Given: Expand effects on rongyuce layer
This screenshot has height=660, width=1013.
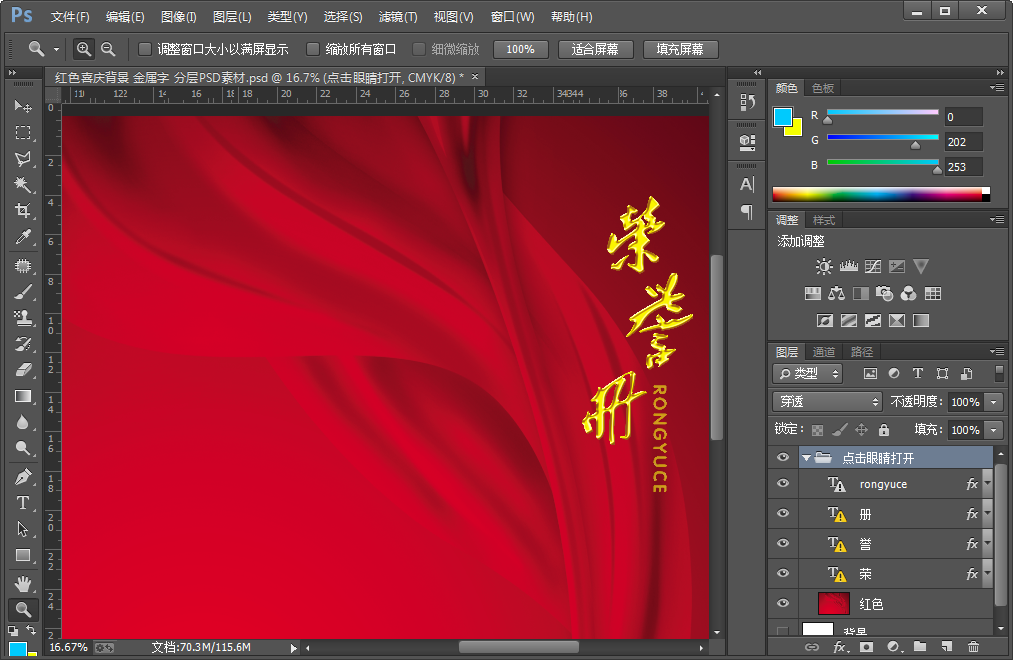Looking at the screenshot, I should click(987, 483).
